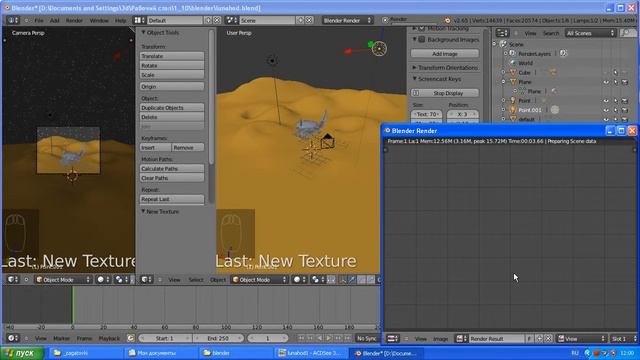Viewport: 640px width, 360px height.
Task: Open the No Sync dropdown in timeline
Action: tap(367, 338)
